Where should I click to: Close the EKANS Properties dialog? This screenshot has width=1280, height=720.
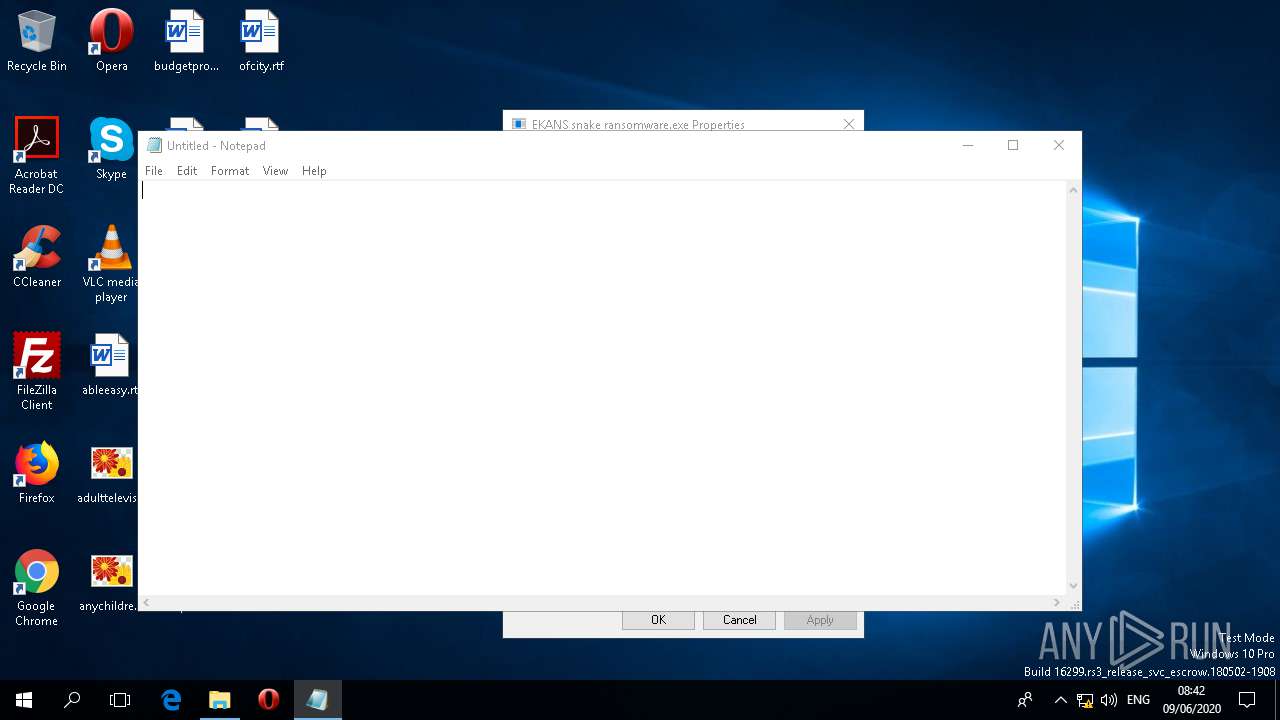[x=848, y=124]
